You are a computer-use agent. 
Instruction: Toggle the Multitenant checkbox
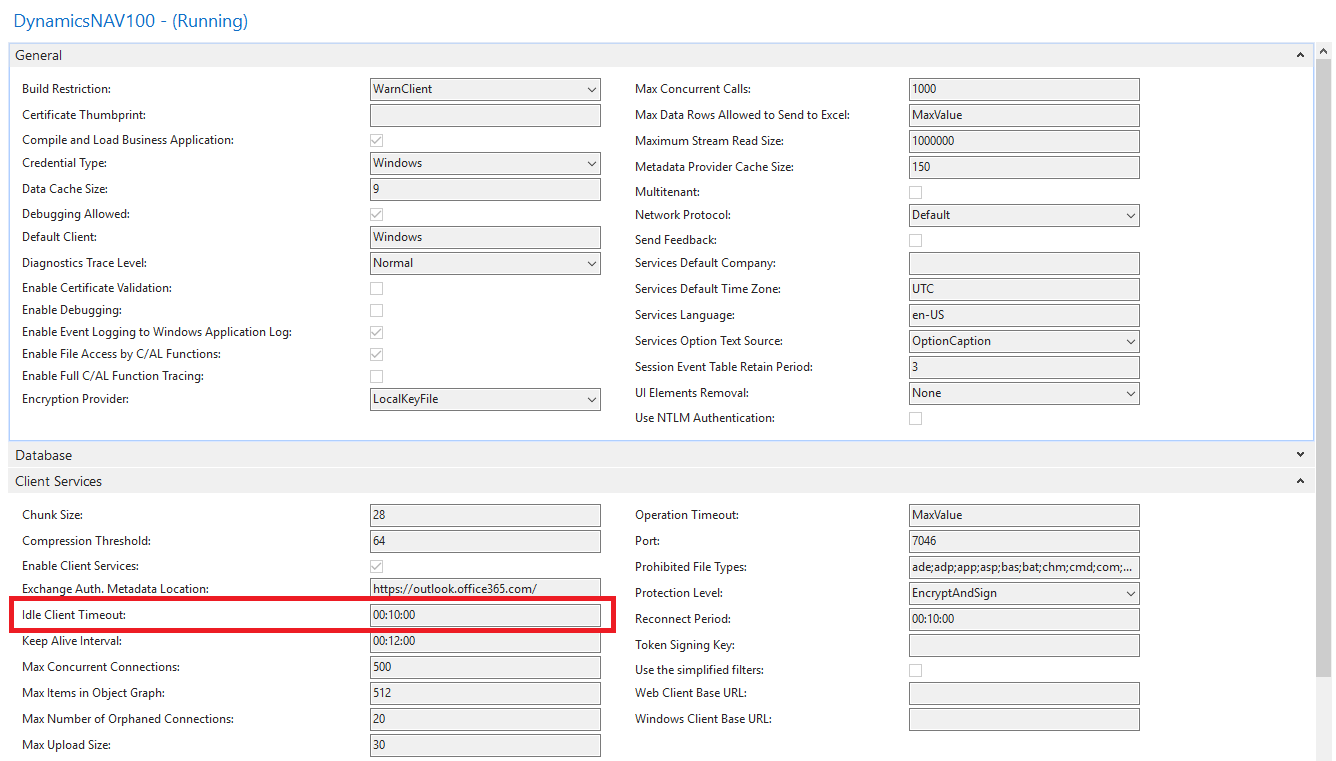tap(915, 192)
